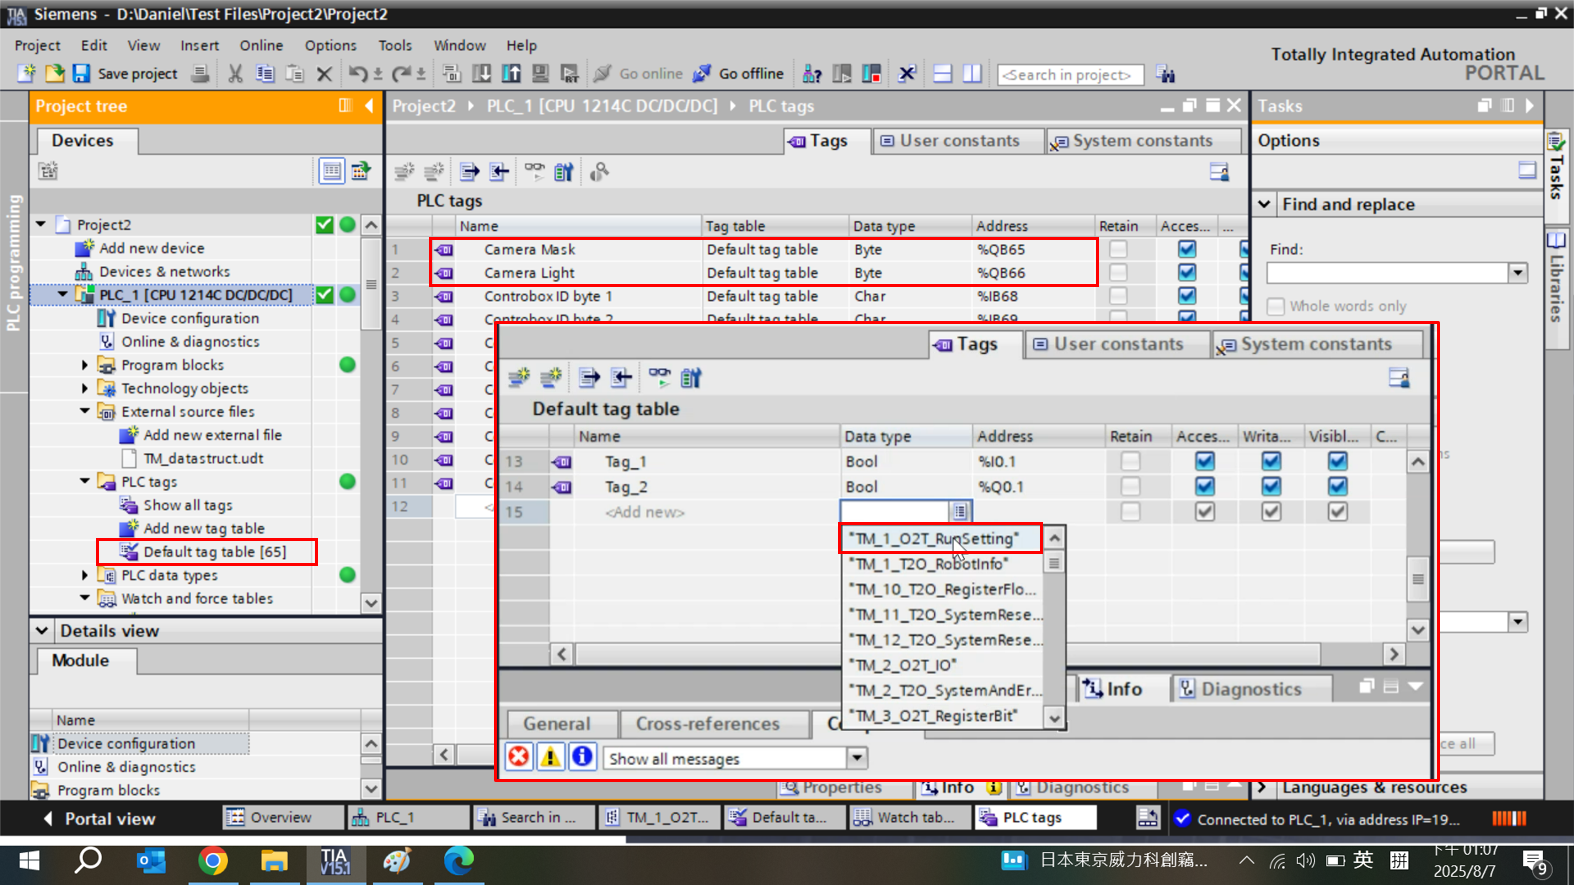Enable the Whole words only checkbox

1275,306
